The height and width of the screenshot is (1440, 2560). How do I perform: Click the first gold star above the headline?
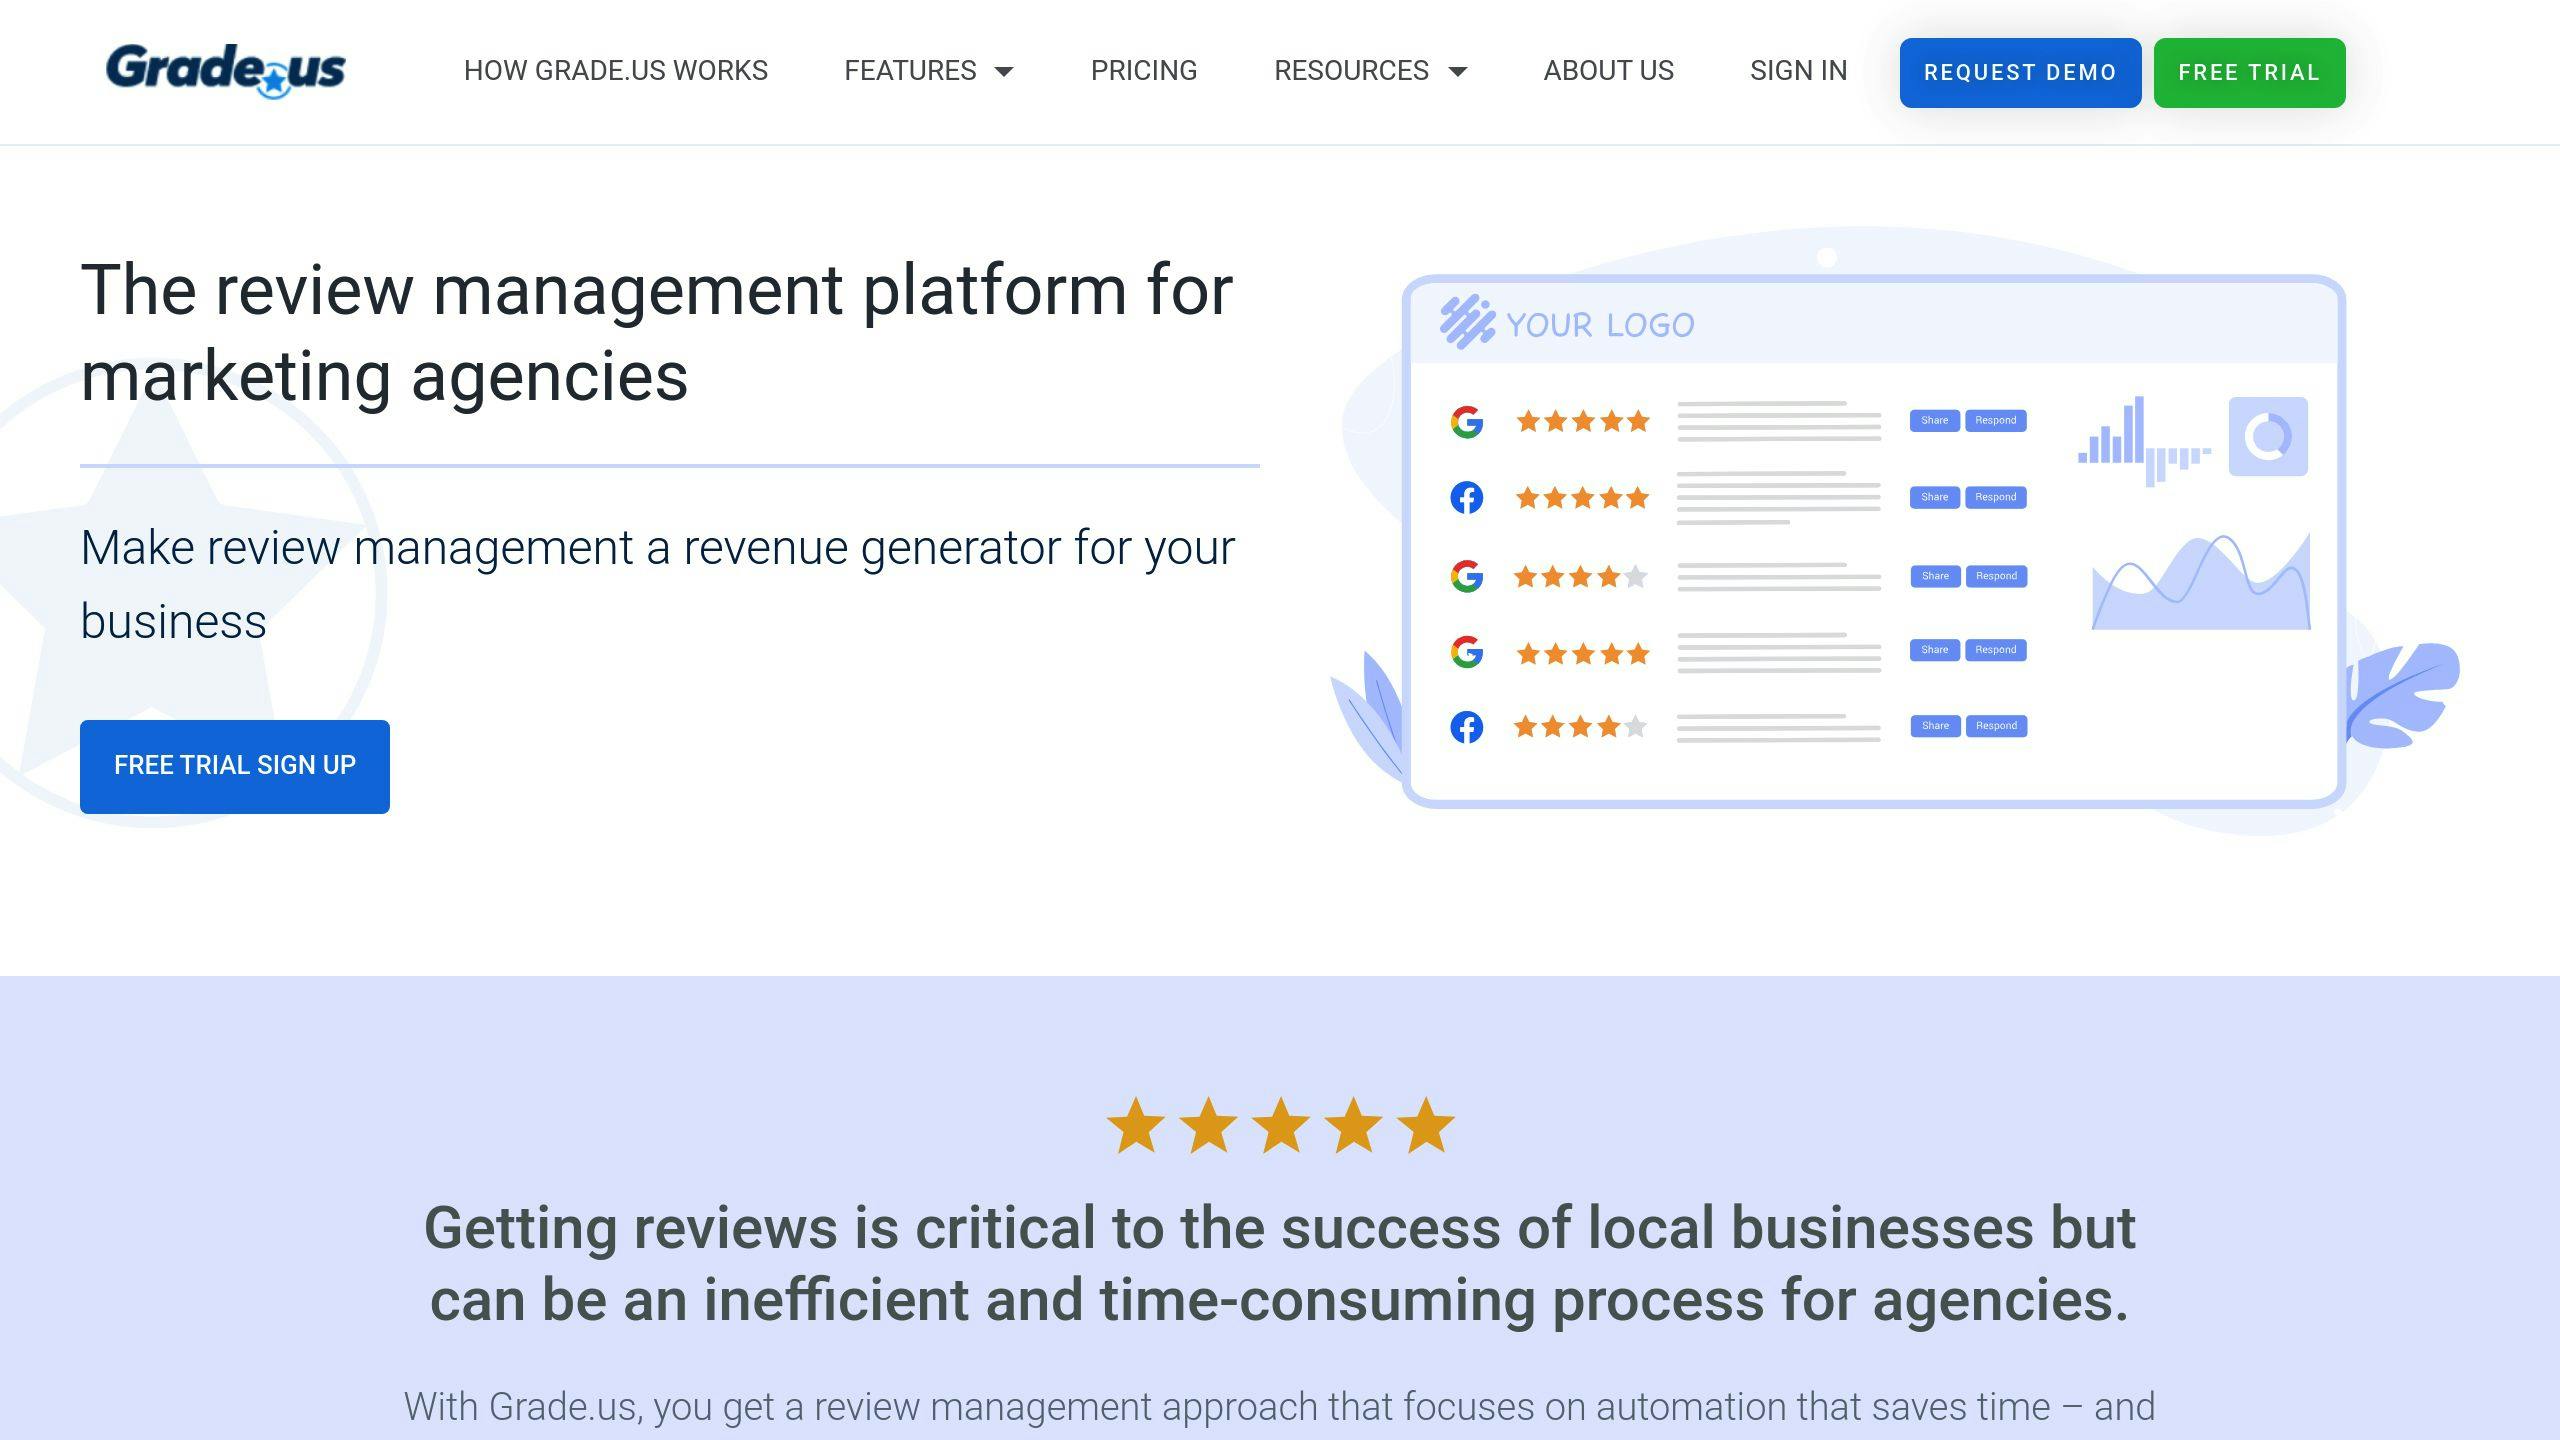point(1136,1125)
